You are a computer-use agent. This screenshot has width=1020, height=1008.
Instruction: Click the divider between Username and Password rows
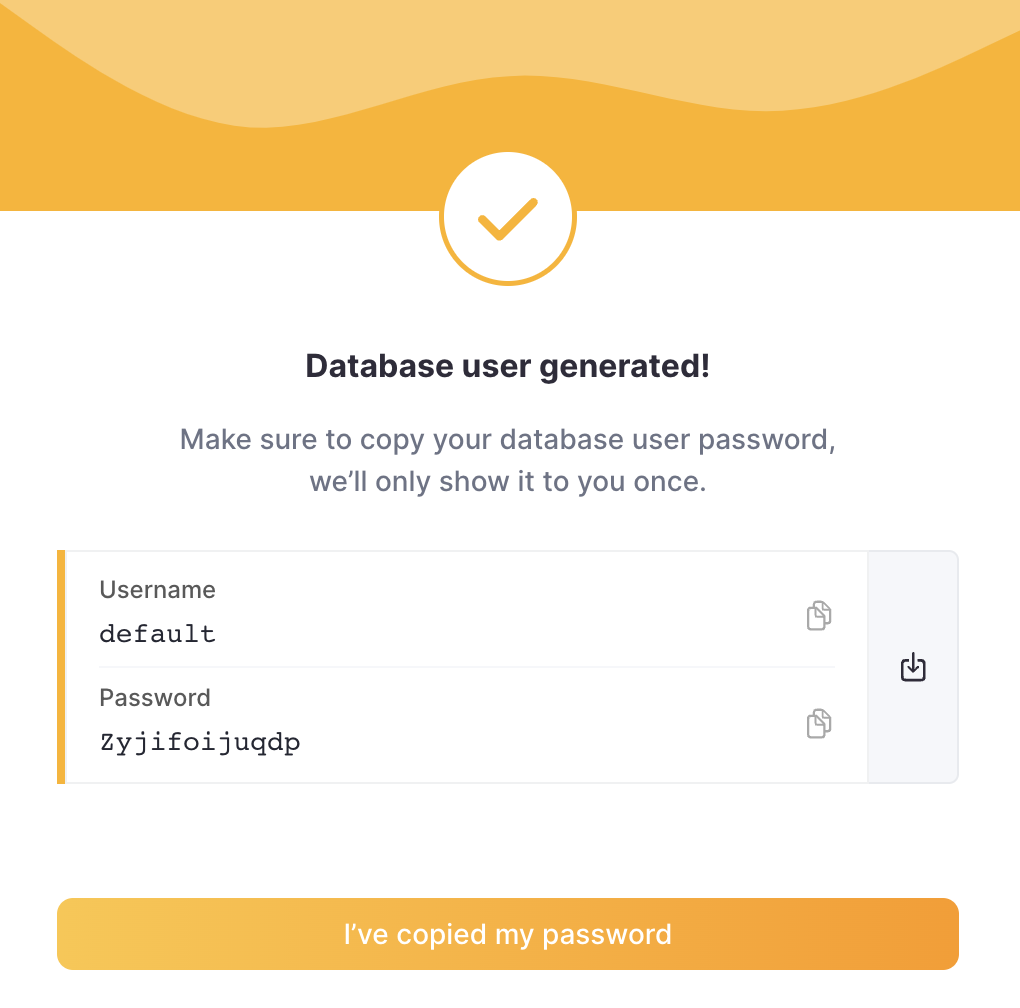466,666
